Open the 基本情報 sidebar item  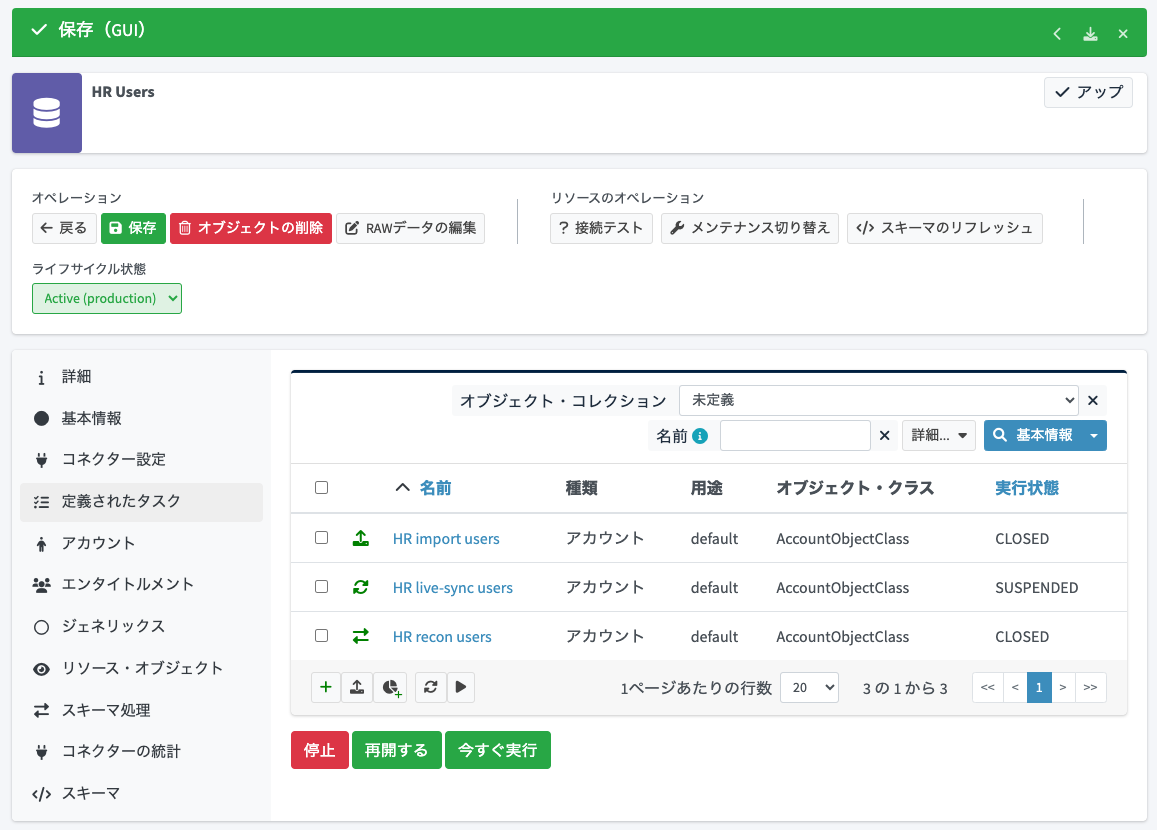(x=141, y=418)
